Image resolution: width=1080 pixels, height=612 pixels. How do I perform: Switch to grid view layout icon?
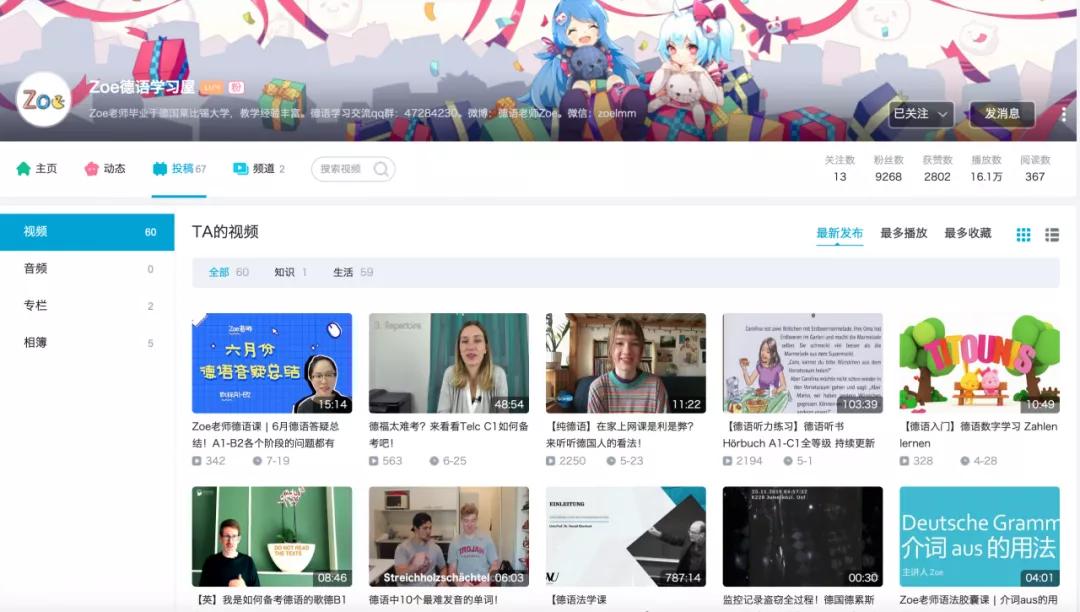click(x=1022, y=234)
